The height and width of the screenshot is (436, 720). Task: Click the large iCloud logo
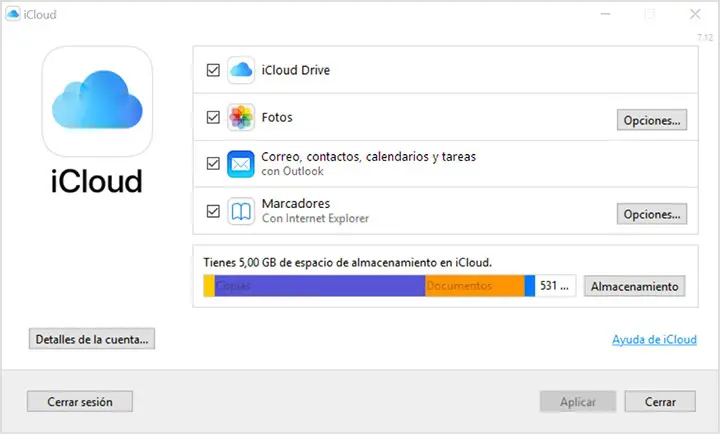pos(97,100)
